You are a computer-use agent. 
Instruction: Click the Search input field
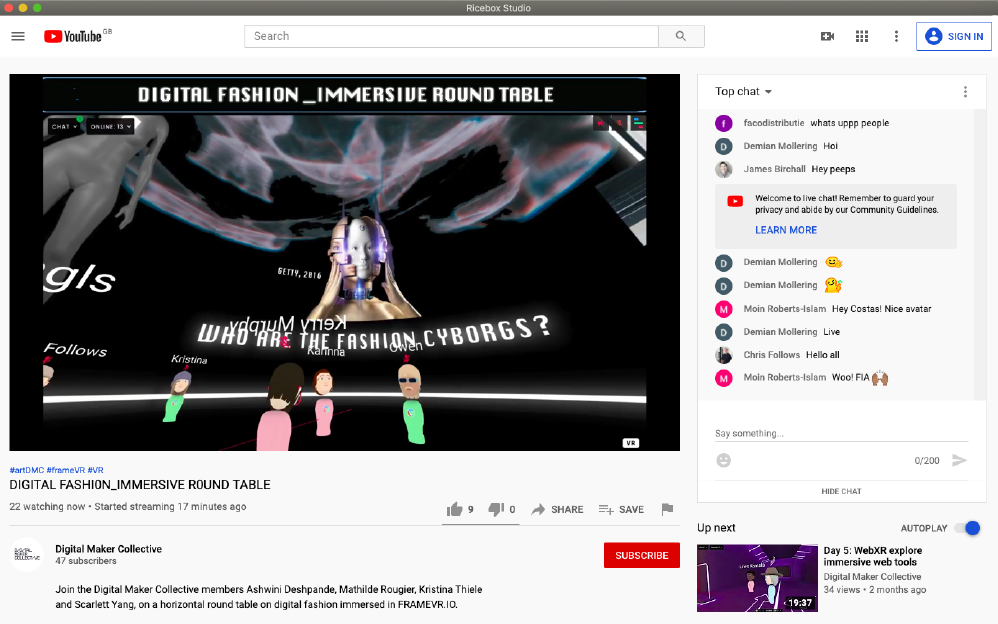(x=451, y=36)
